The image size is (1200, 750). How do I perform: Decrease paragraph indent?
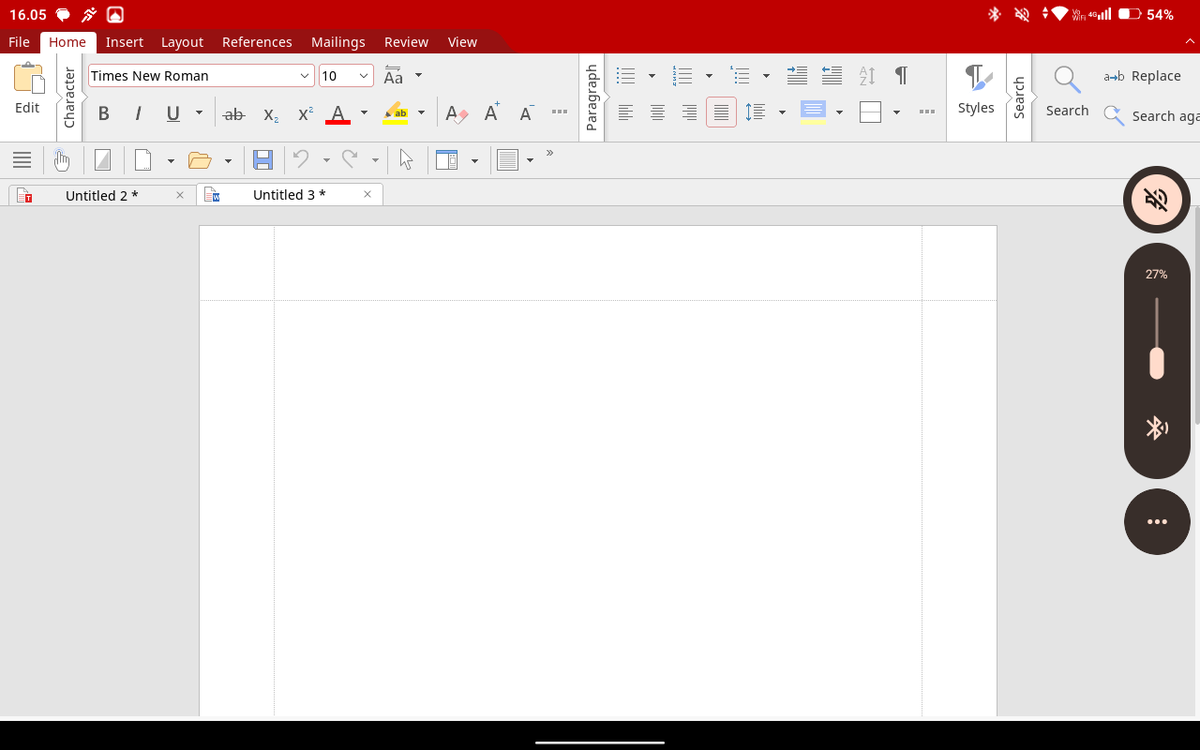[831, 76]
